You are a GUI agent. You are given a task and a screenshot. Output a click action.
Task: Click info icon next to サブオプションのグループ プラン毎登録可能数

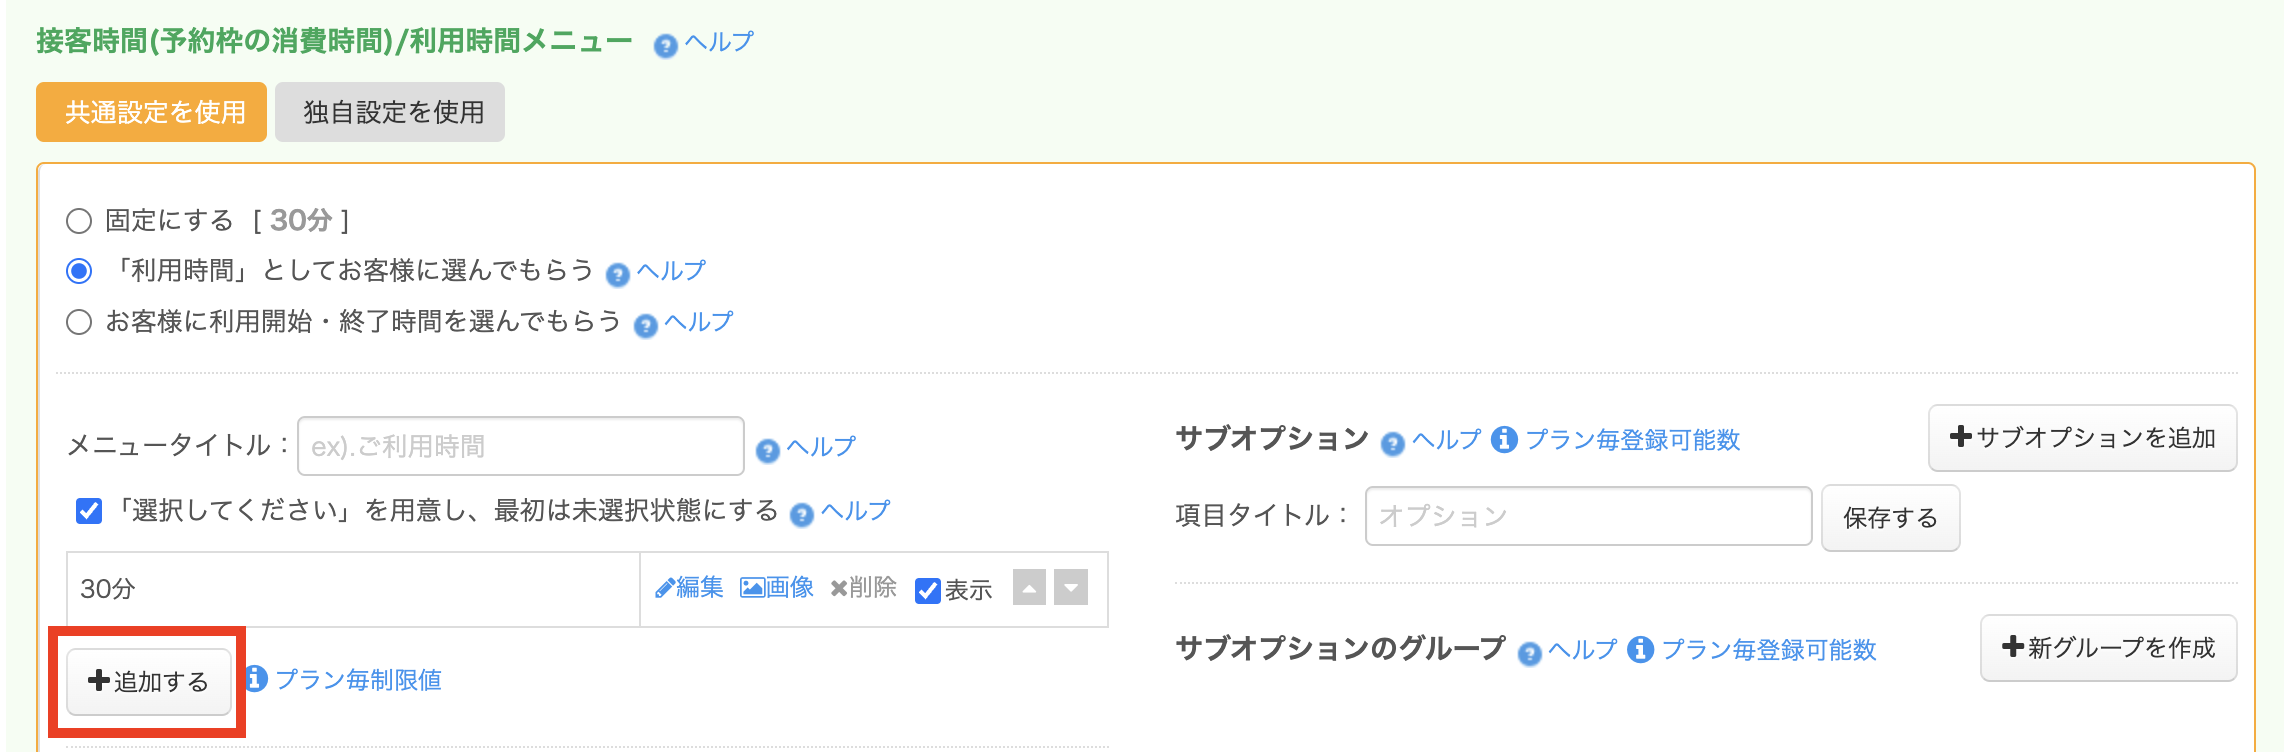coord(1640,650)
